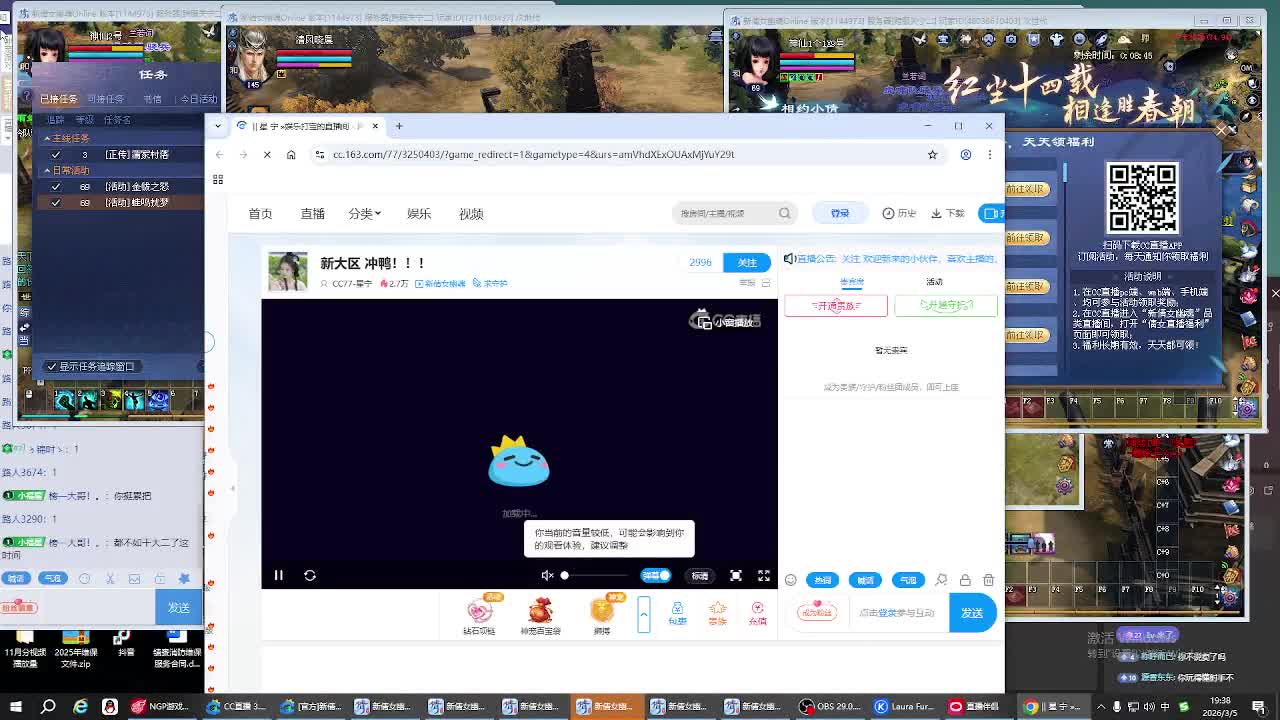This screenshot has width=1280, height=720.
Task: Open a new browser tab
Action: pyautogui.click(x=399, y=126)
